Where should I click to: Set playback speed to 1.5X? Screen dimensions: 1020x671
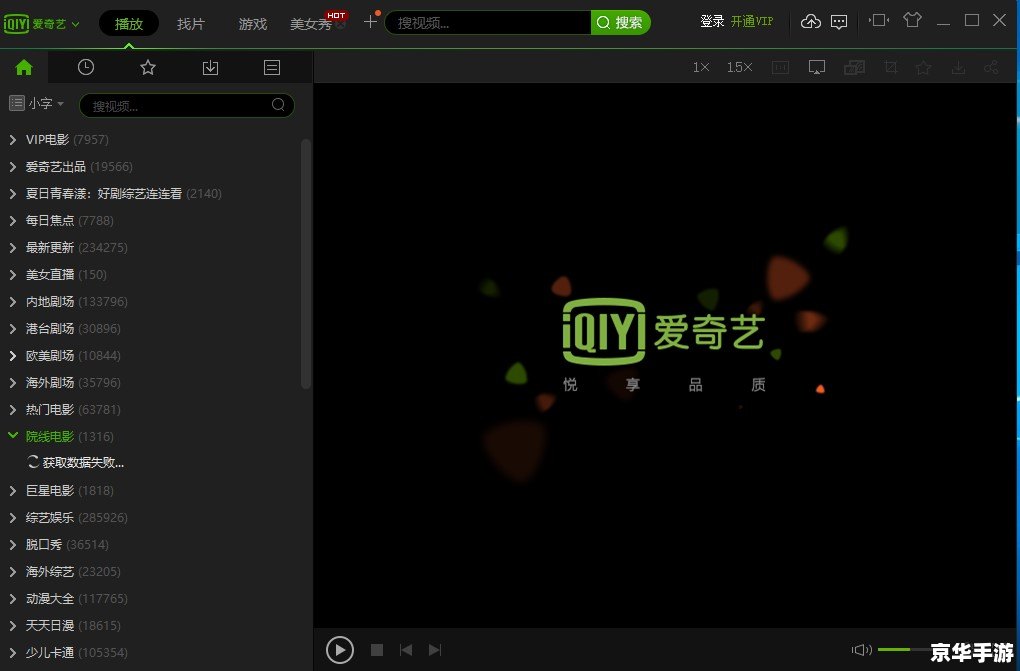(x=740, y=67)
